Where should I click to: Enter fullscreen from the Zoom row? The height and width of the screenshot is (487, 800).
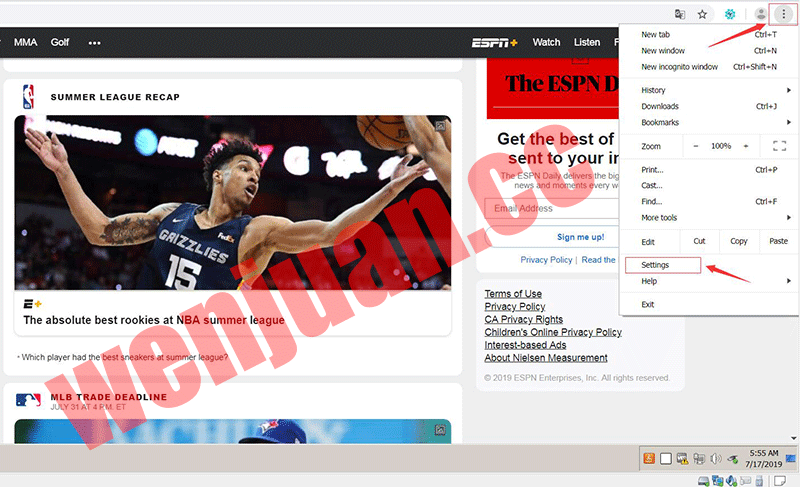click(x=779, y=146)
